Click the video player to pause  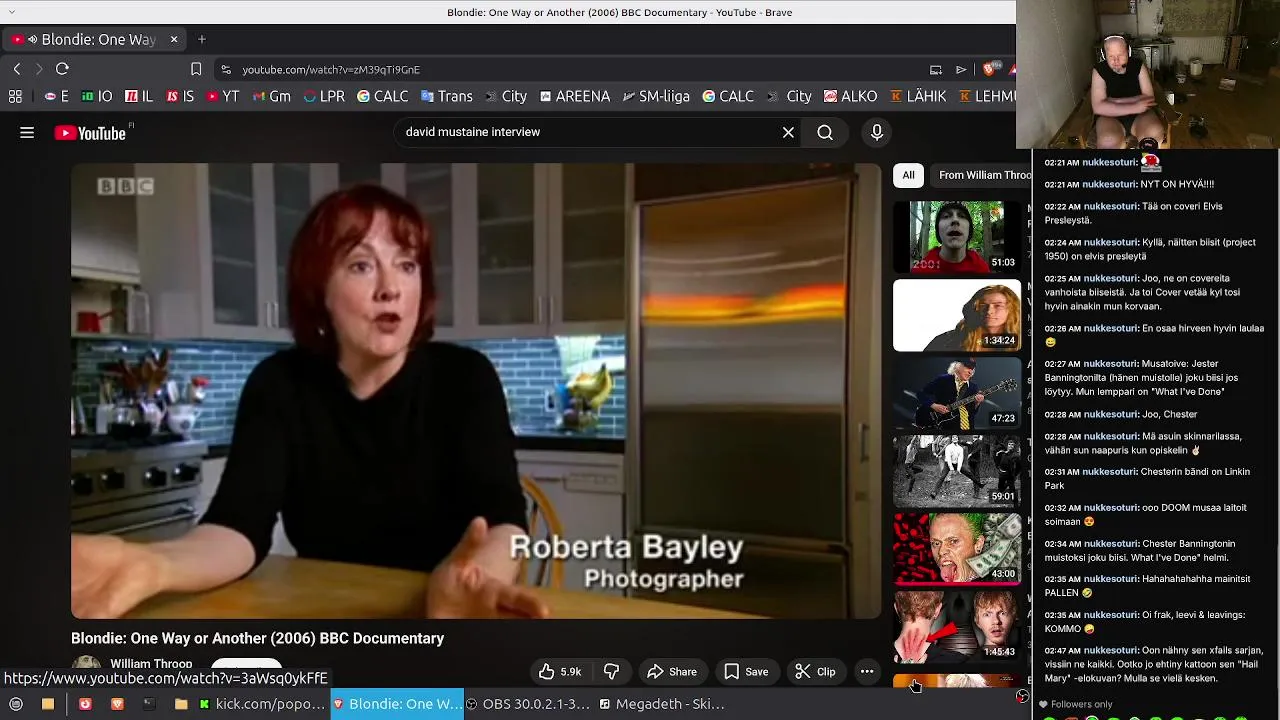(x=476, y=390)
